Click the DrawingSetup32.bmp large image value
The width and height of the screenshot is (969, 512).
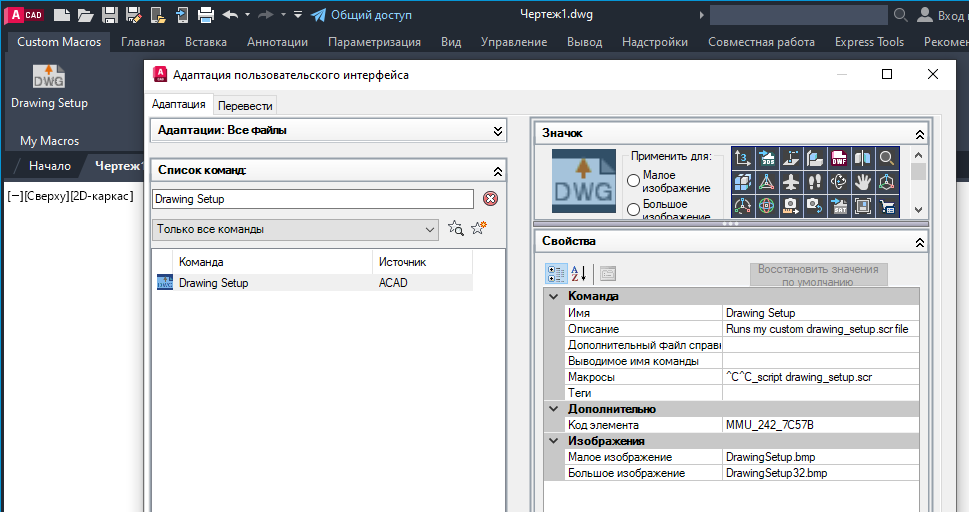[821, 473]
